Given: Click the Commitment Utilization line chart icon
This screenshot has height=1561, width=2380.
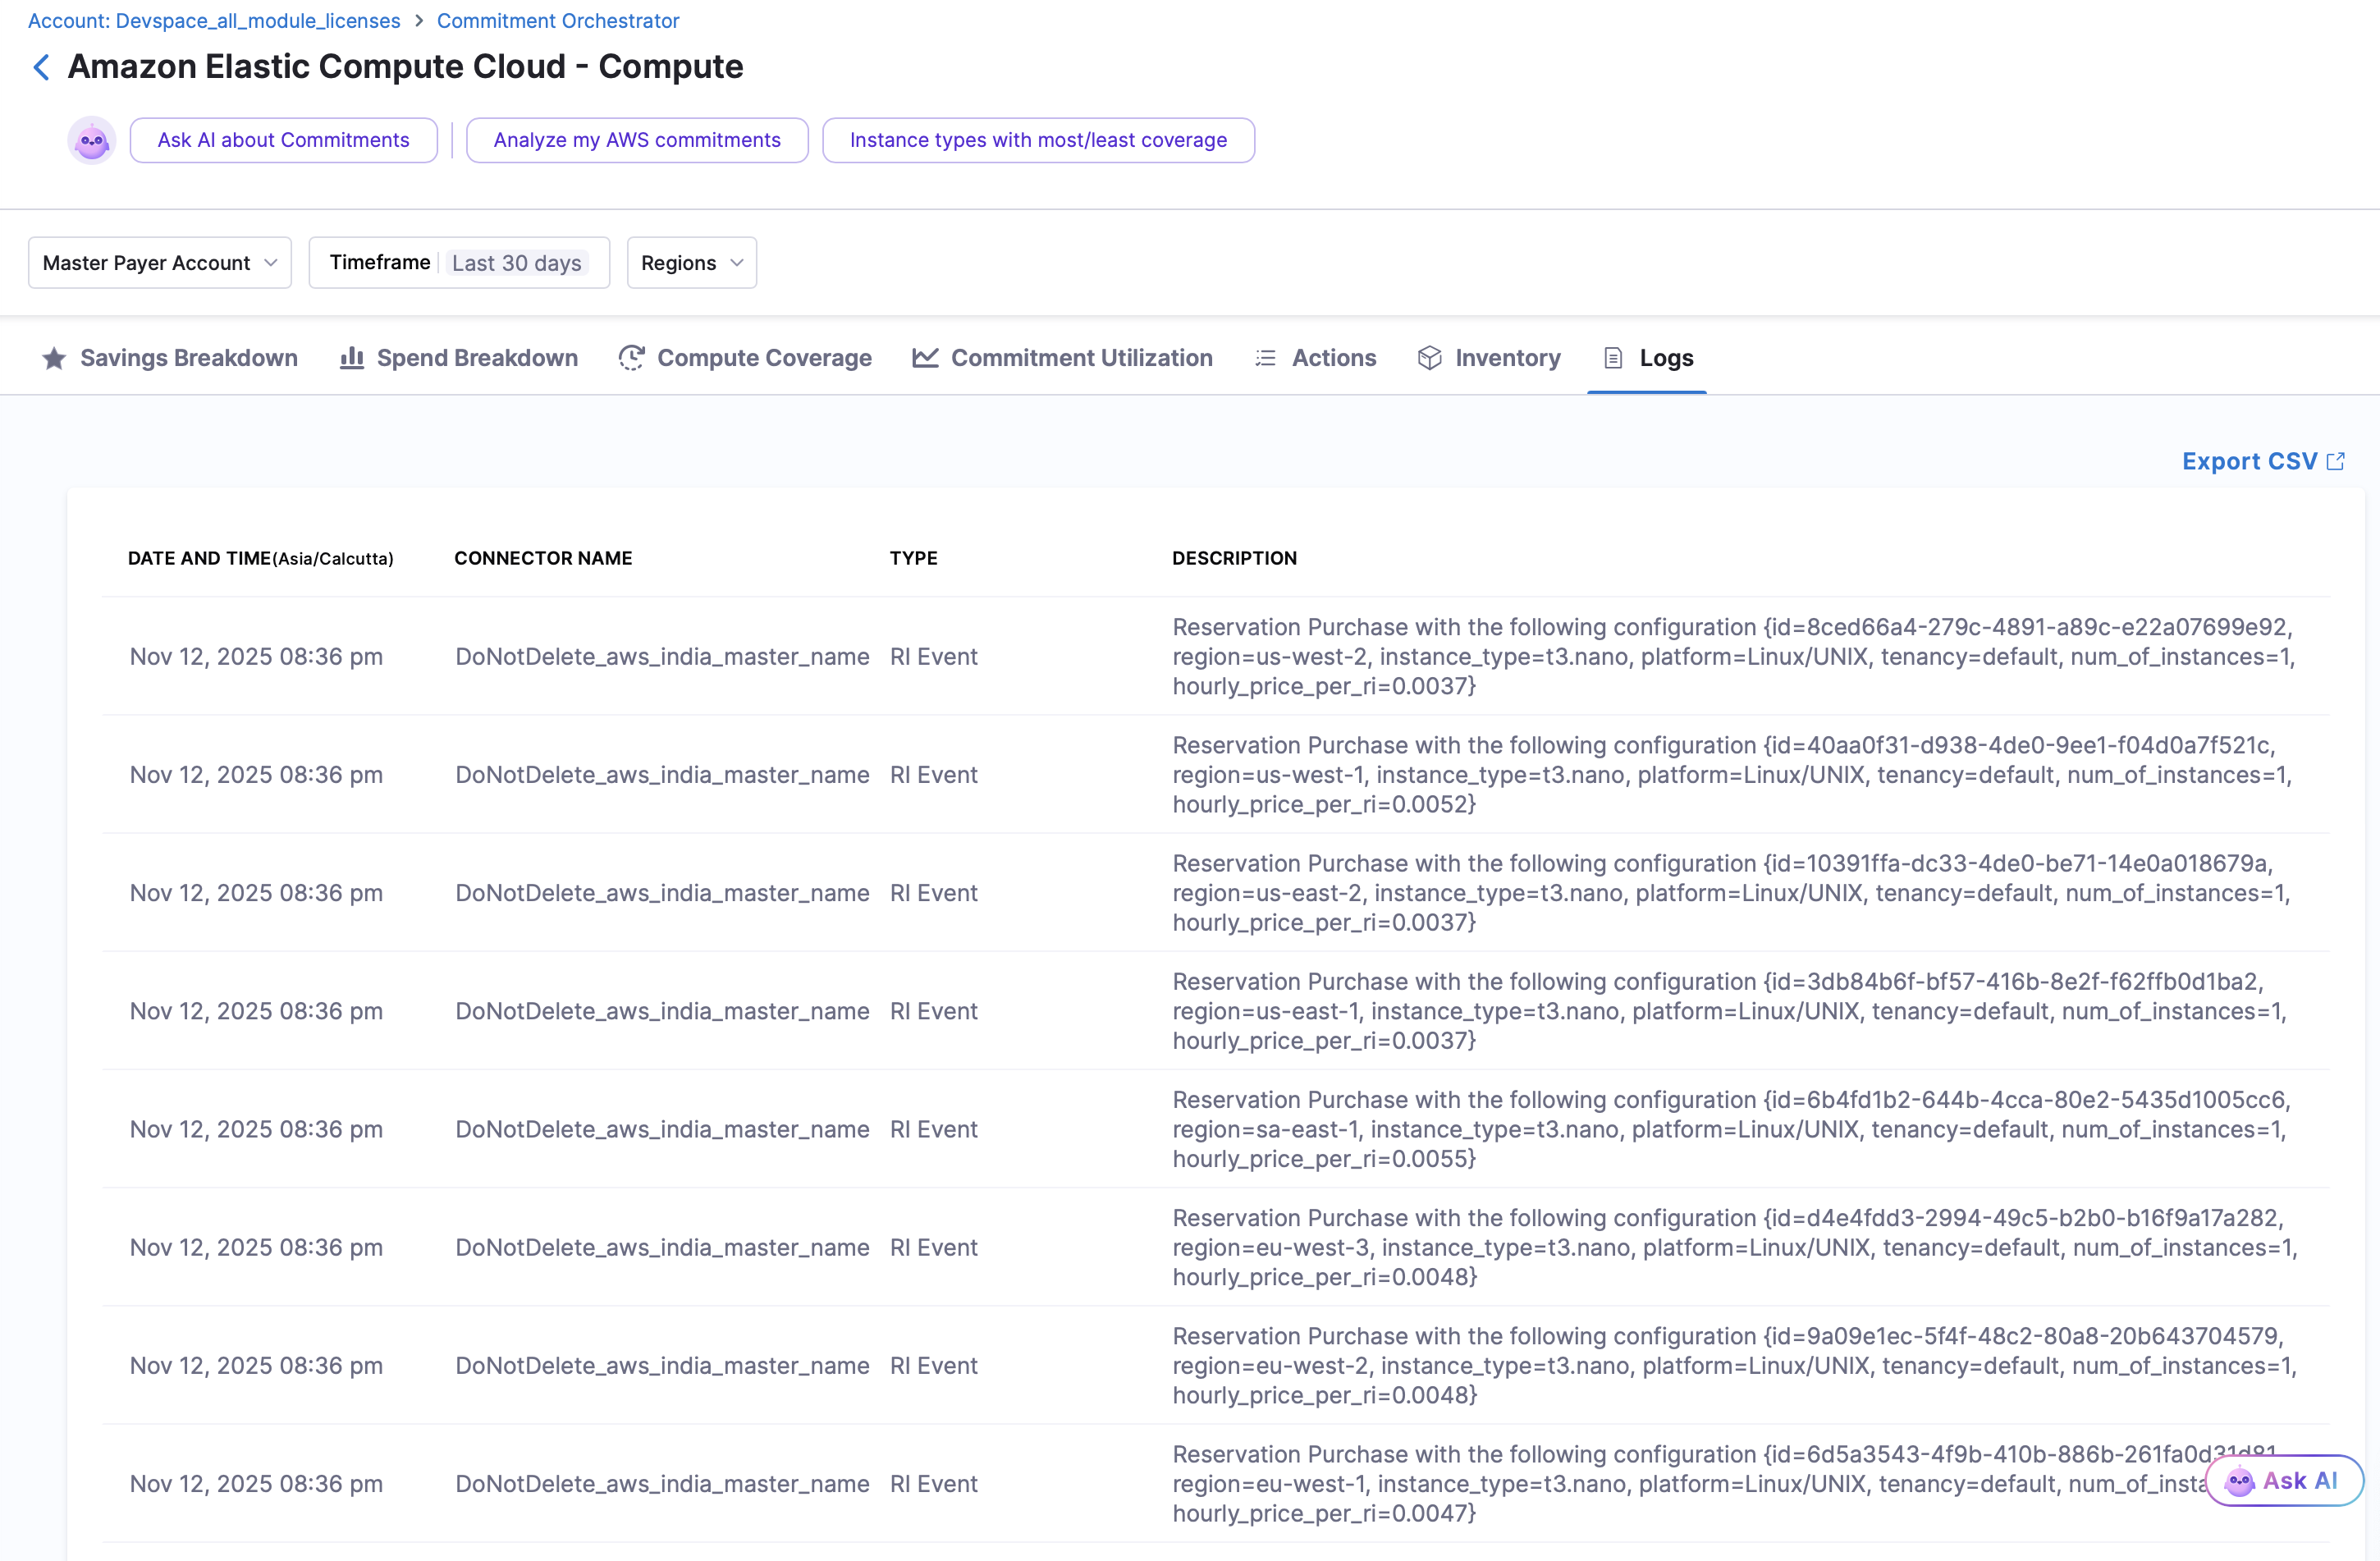Looking at the screenshot, I should (x=925, y=358).
